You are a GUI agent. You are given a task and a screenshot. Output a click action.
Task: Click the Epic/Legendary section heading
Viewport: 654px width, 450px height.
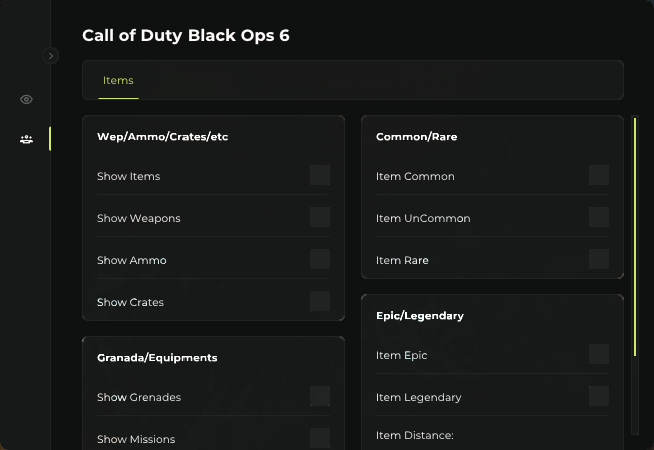click(420, 316)
